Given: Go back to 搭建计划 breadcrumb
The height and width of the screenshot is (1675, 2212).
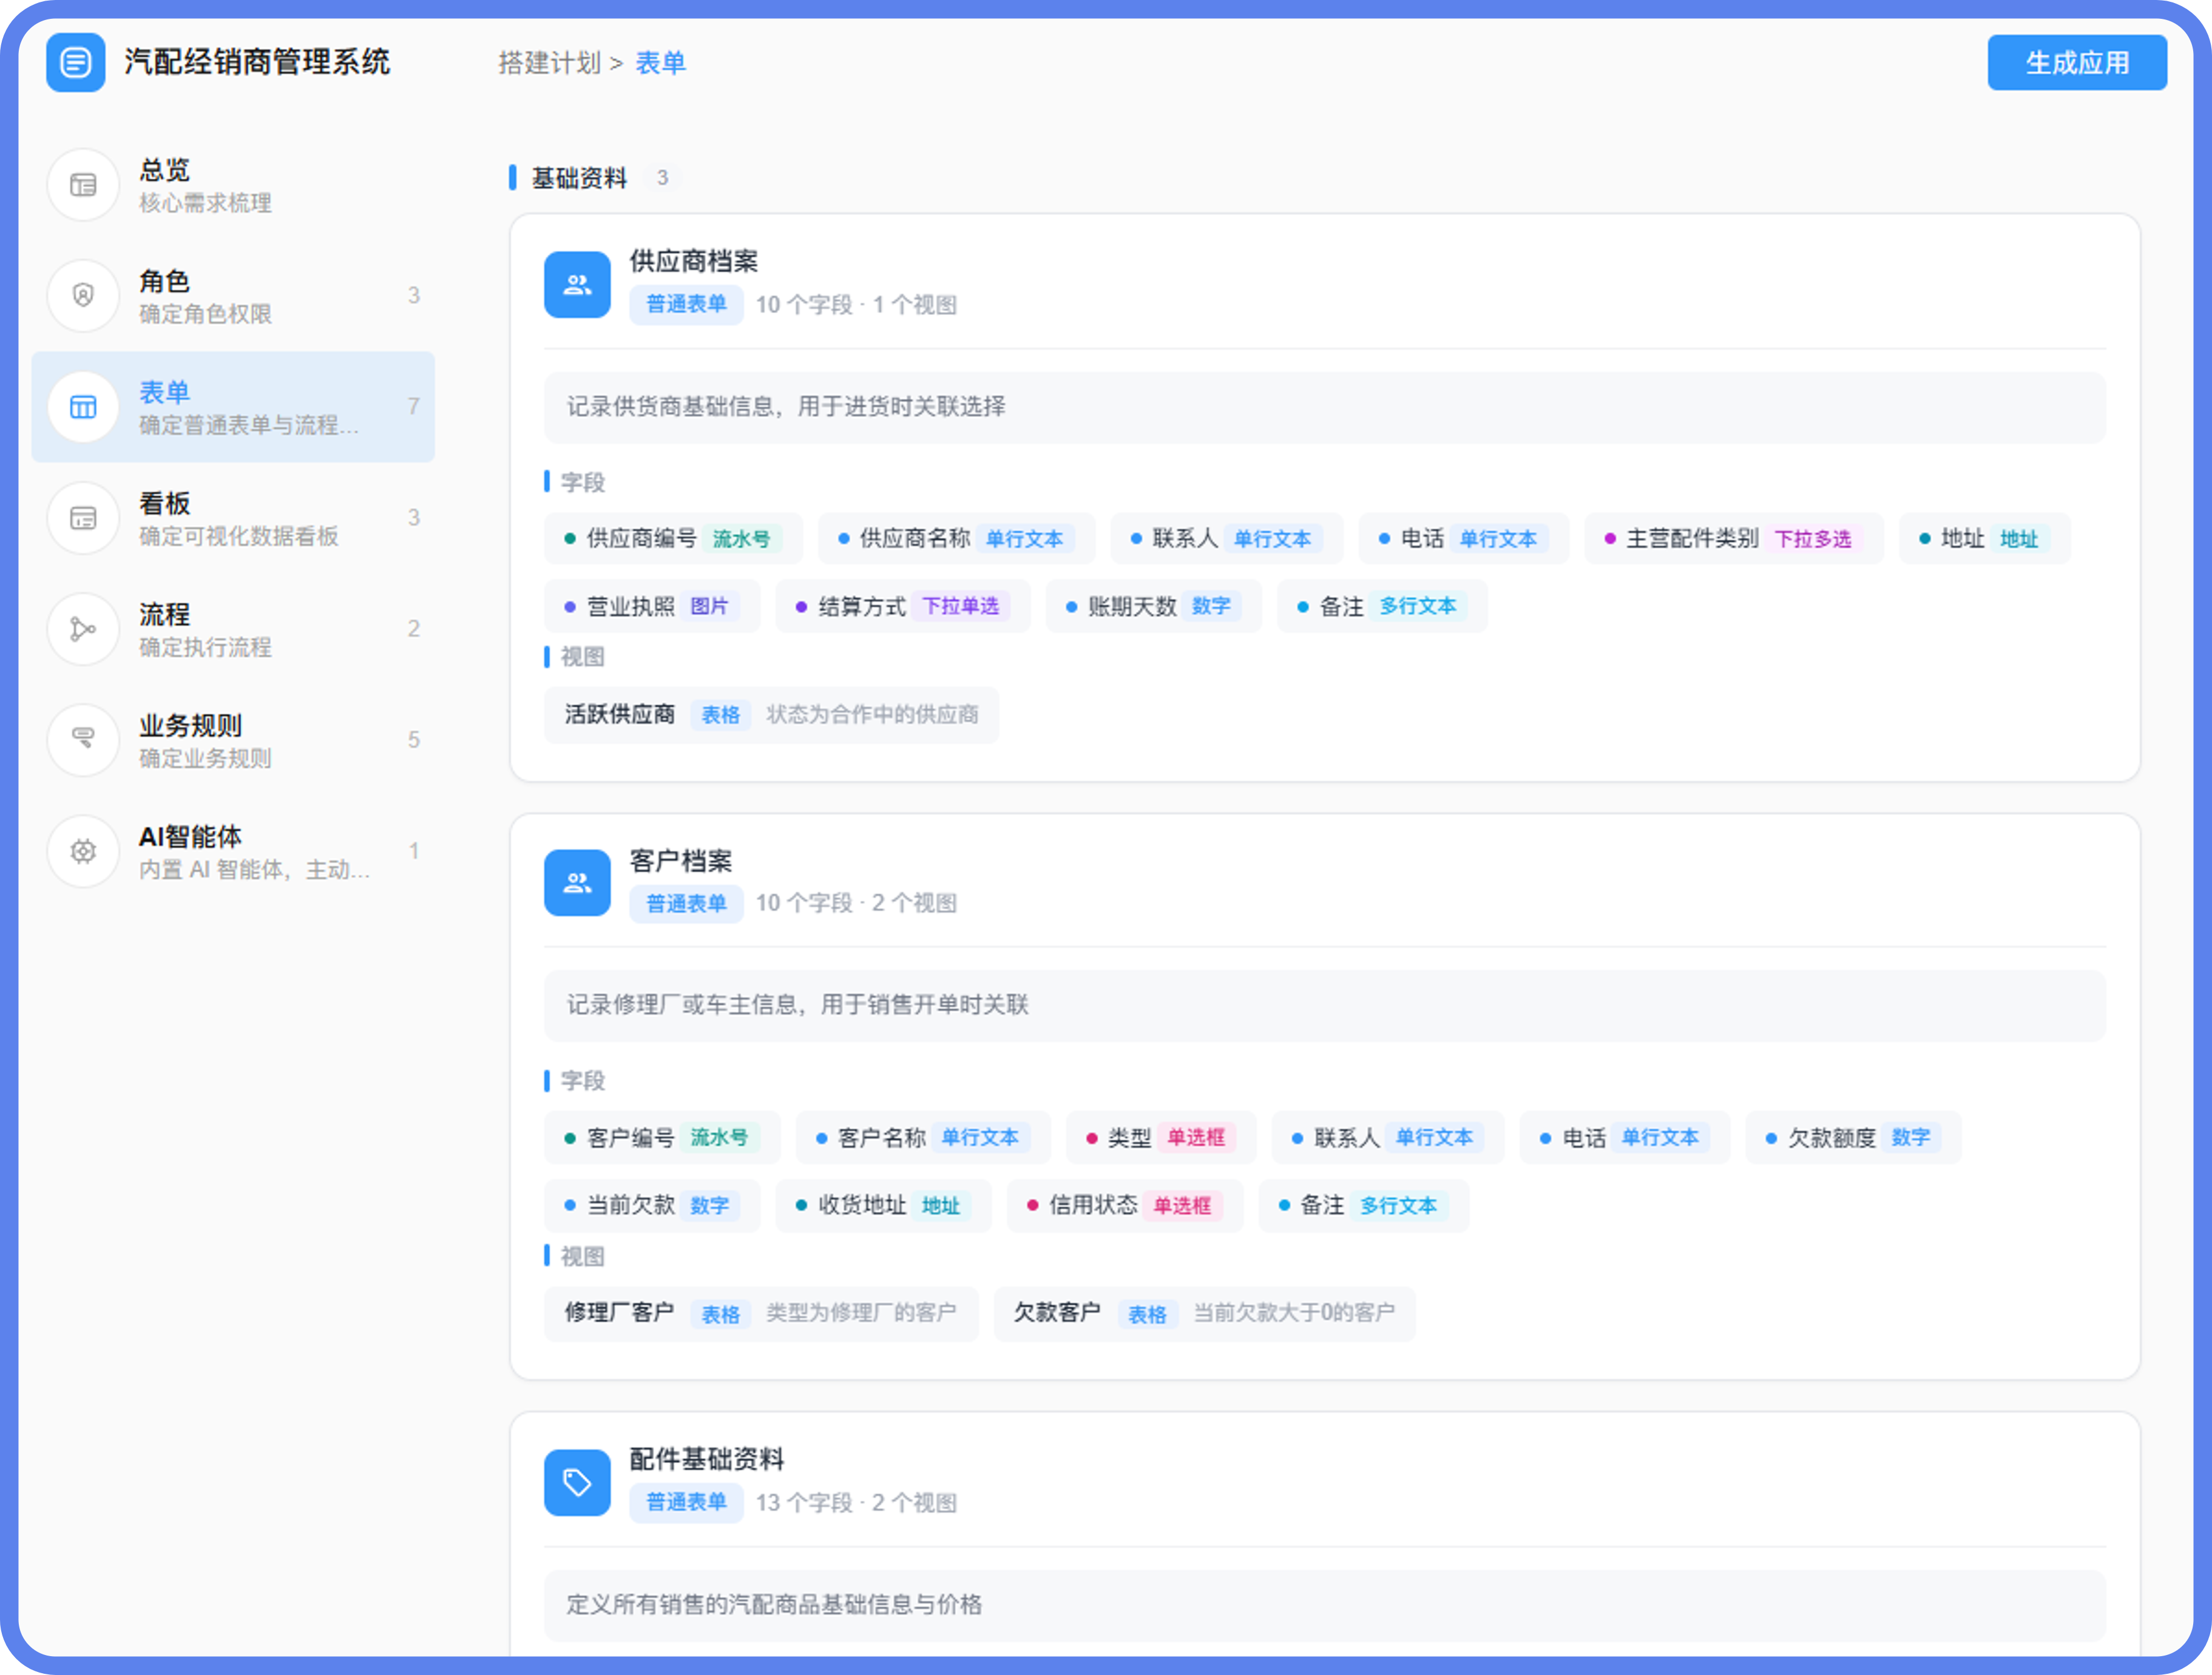Looking at the screenshot, I should pos(549,63).
